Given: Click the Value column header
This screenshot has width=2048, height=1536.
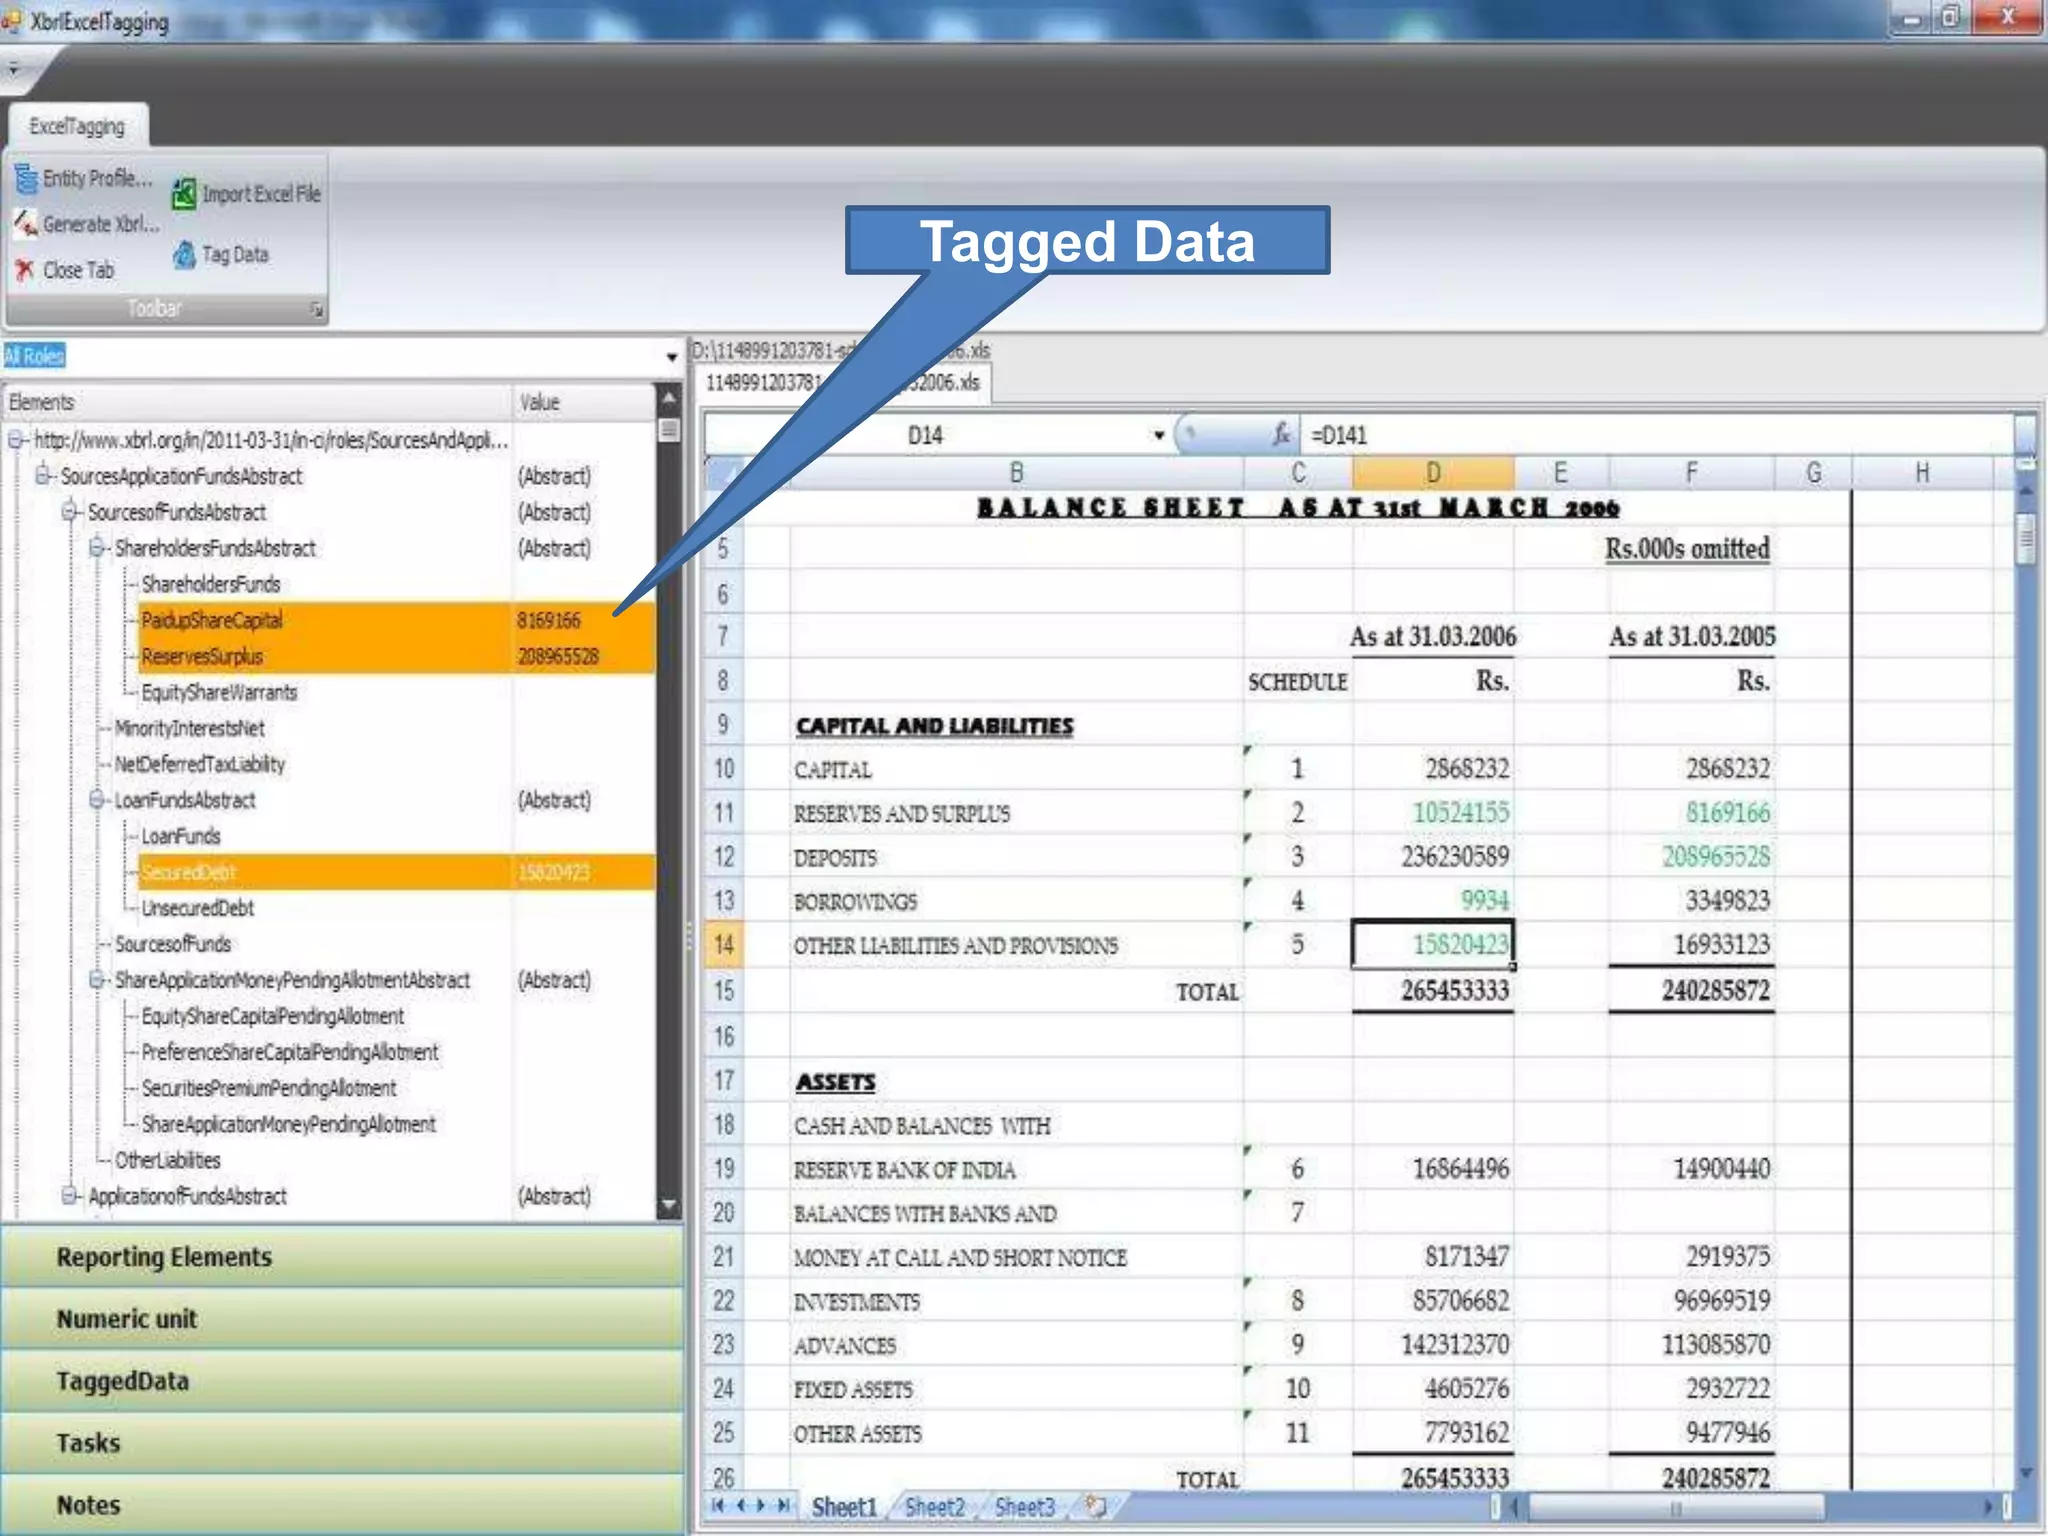Looking at the screenshot, I should (584, 402).
